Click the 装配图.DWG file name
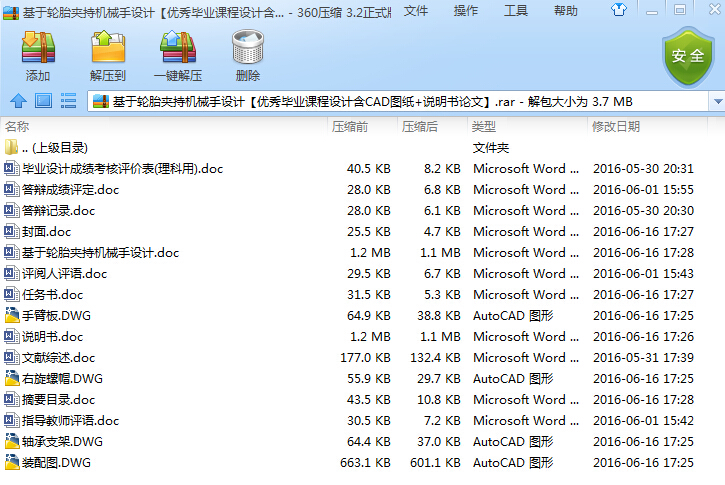The width and height of the screenshot is (725, 485). pos(56,462)
